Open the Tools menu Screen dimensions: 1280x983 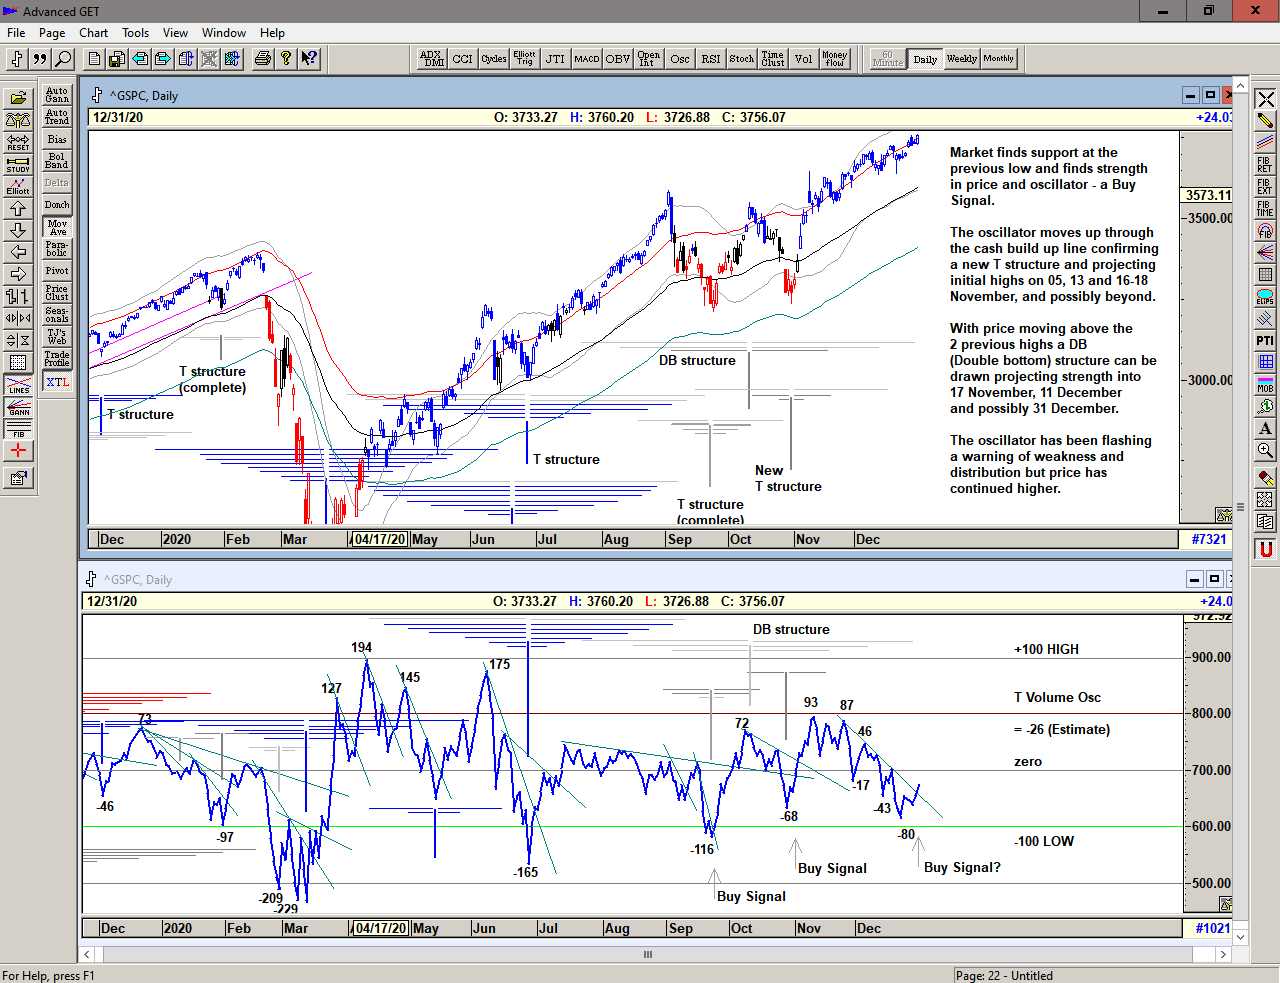click(135, 33)
